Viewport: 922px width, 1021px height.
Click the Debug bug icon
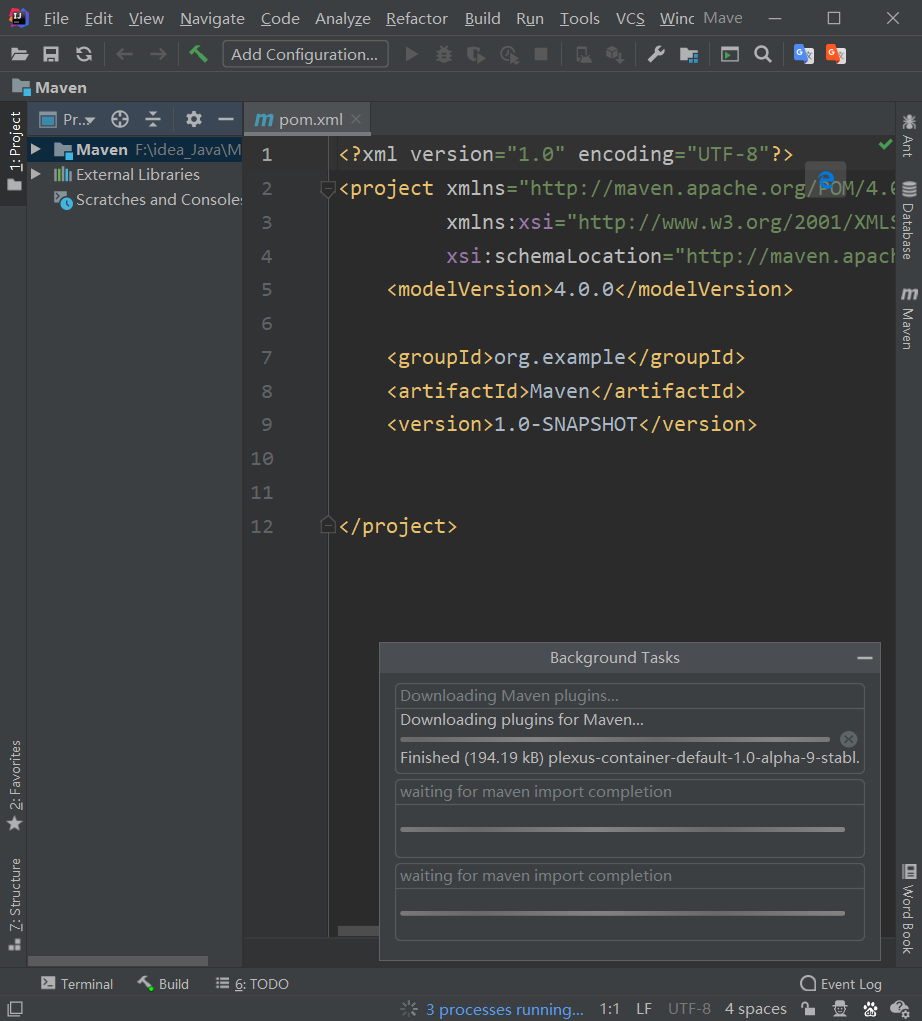(x=444, y=54)
